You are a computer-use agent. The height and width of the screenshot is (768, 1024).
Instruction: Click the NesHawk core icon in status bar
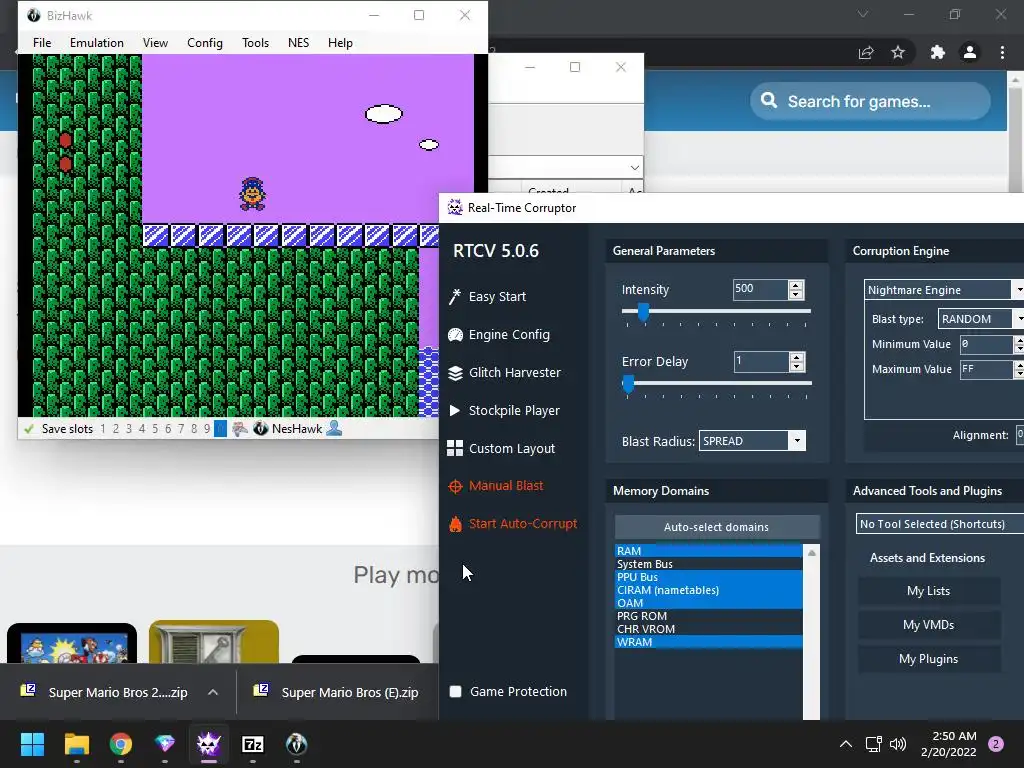tap(261, 429)
